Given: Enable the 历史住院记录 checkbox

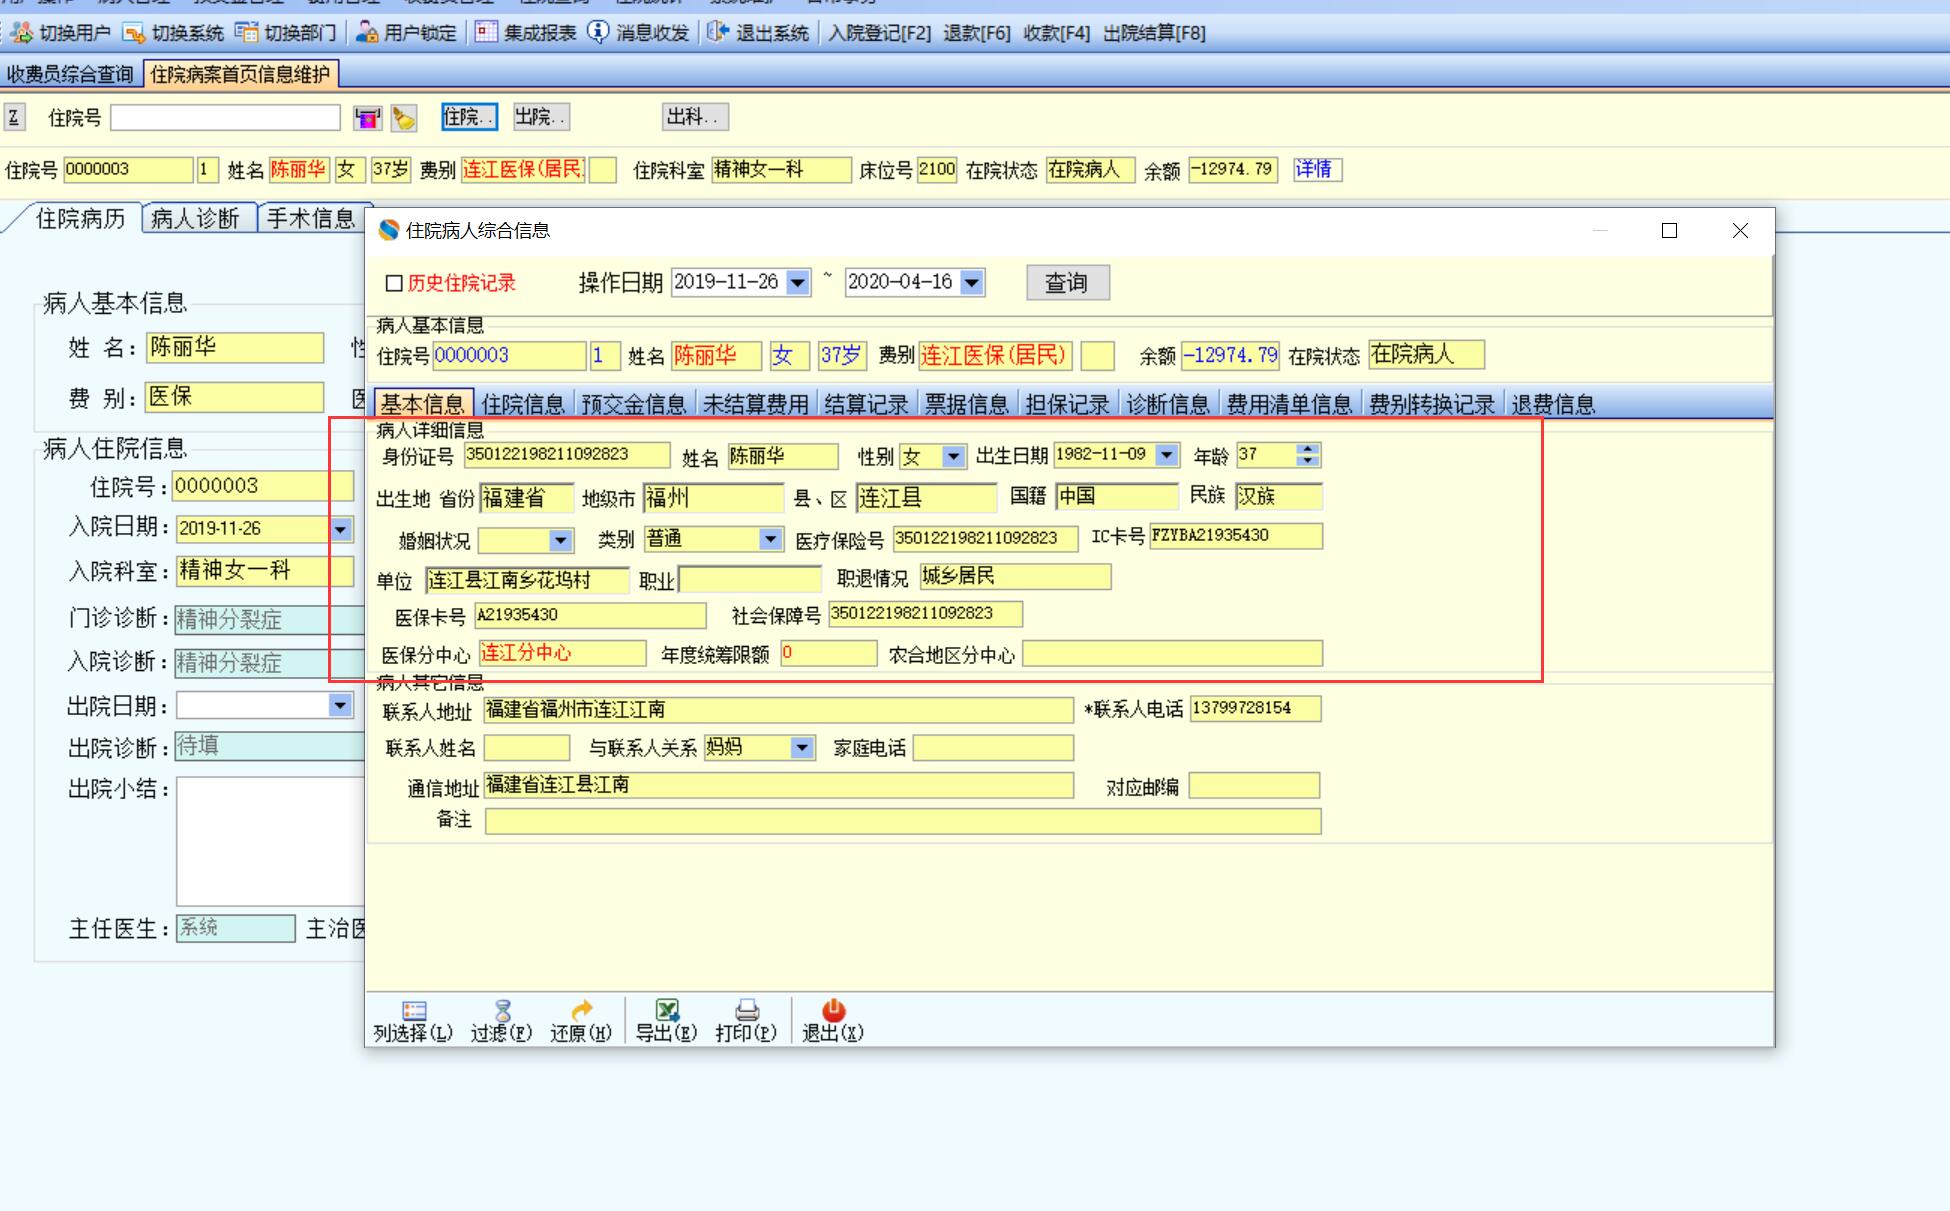Looking at the screenshot, I should click(394, 283).
